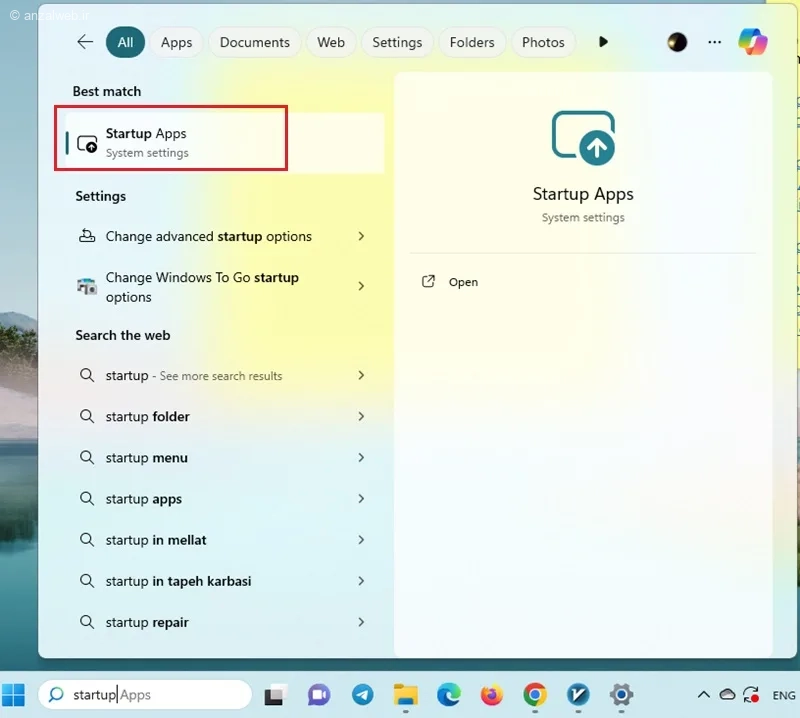Open Firefox from the taskbar
800x718 pixels.
pos(490,694)
